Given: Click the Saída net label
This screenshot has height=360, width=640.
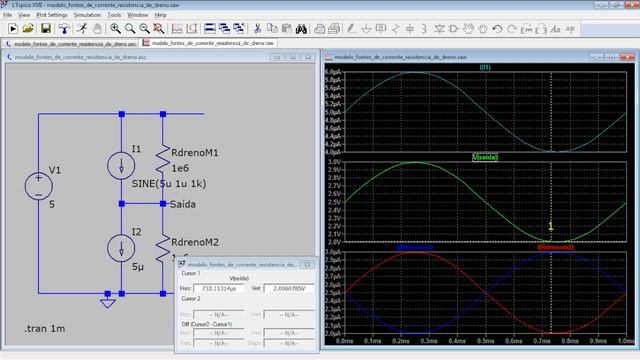Looking at the screenshot, I should pyautogui.click(x=182, y=204).
